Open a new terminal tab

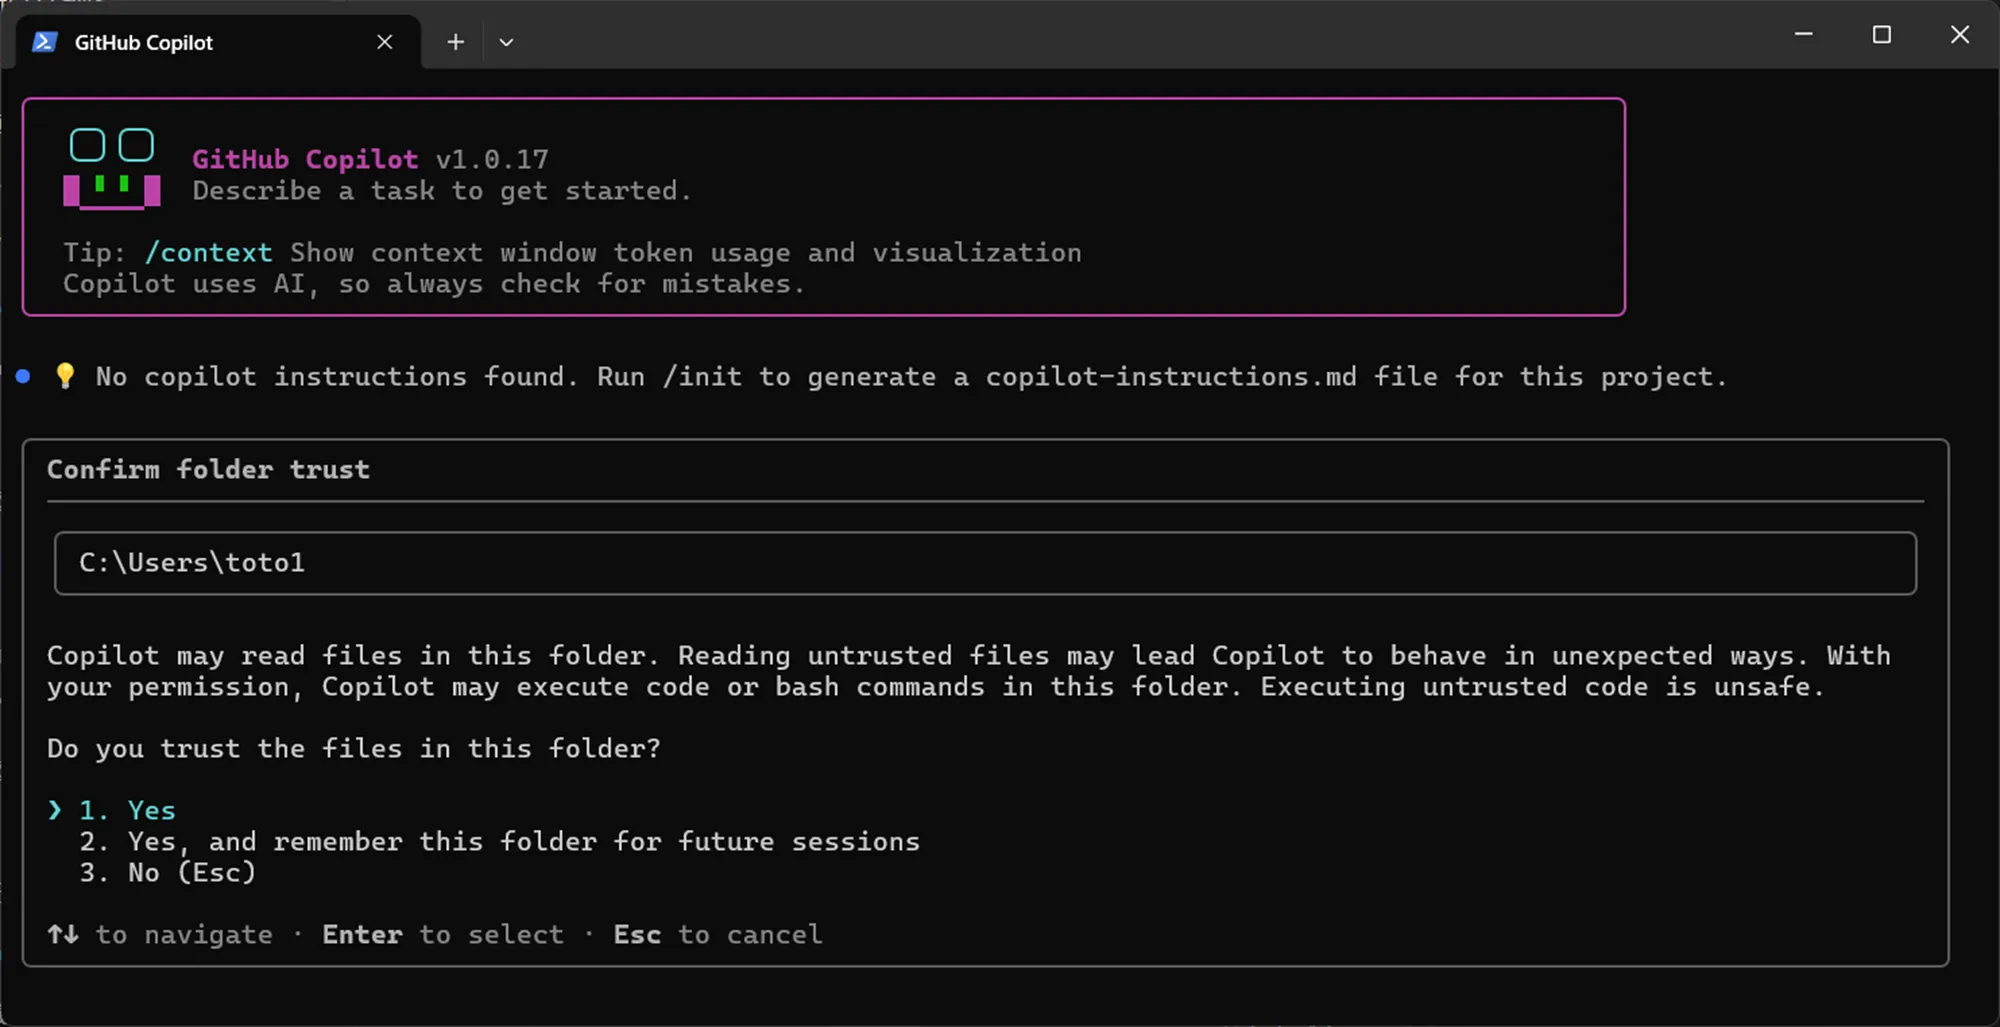pyautogui.click(x=455, y=42)
